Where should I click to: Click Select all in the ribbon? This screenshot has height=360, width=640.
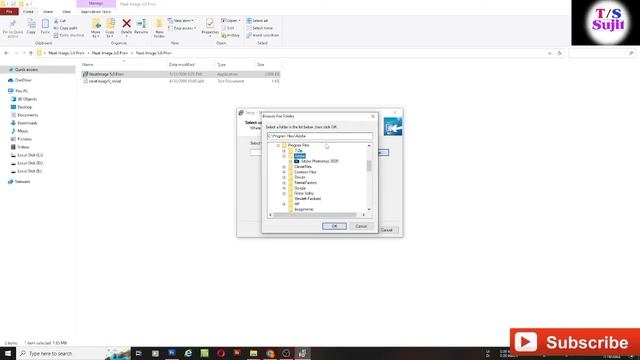[x=257, y=20]
